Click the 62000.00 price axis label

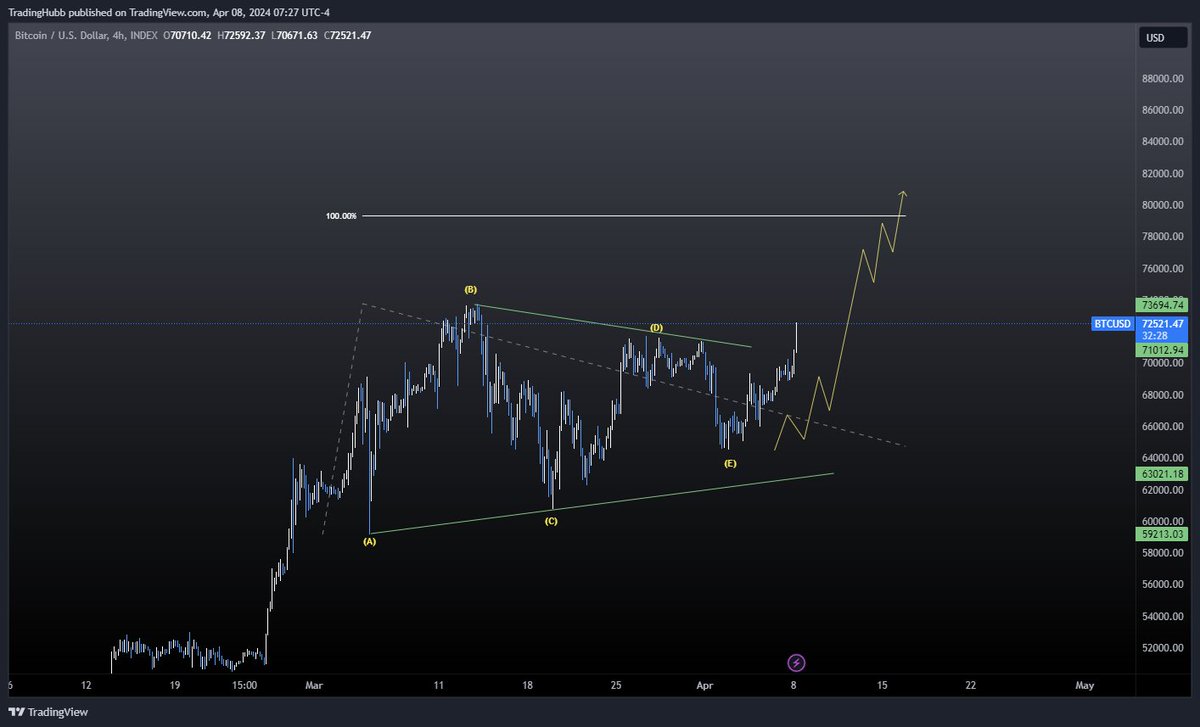[x=1164, y=490]
